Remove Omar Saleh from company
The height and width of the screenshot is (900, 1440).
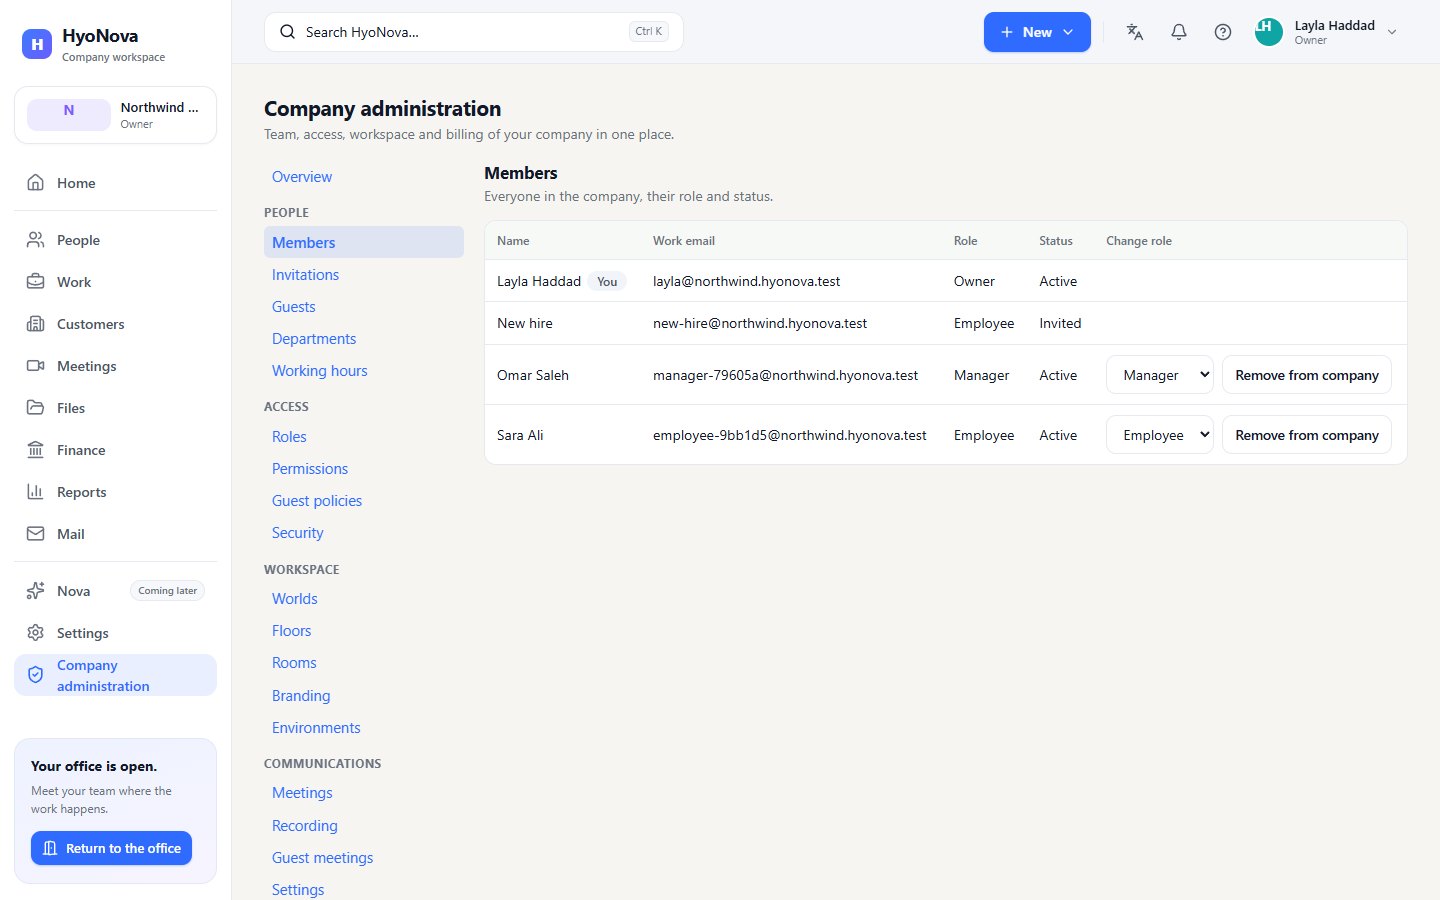tap(1307, 375)
